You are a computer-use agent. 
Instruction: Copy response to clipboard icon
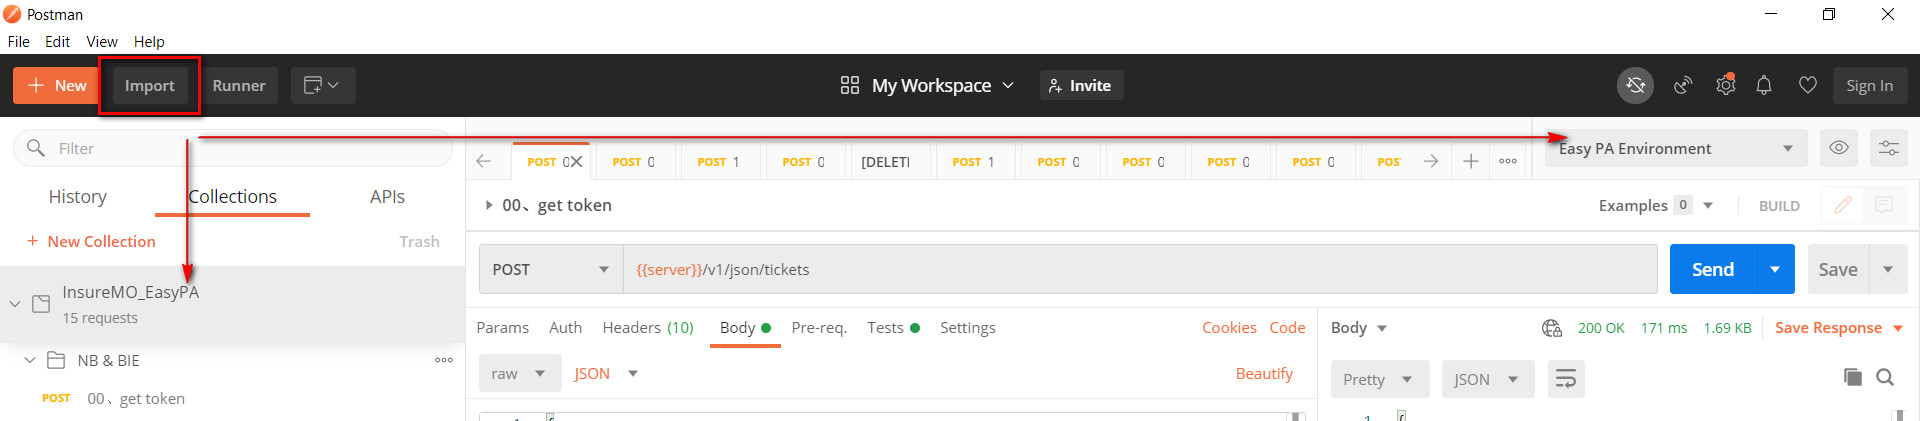1853,377
